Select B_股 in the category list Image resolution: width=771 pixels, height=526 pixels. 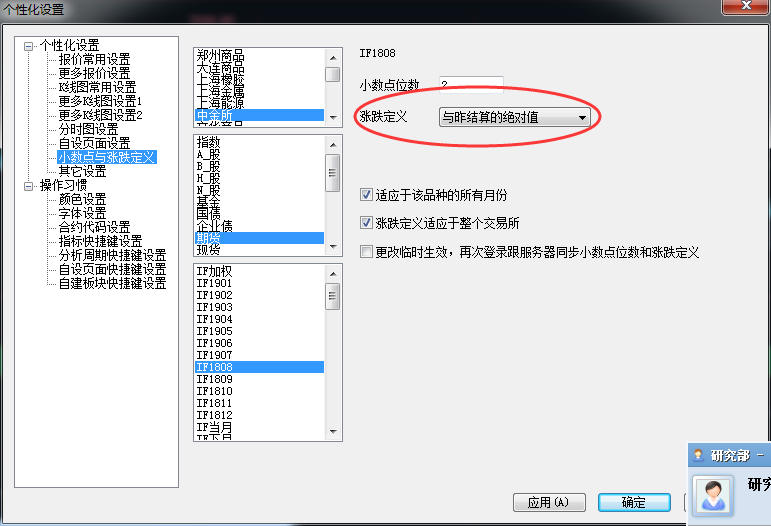tap(259, 166)
